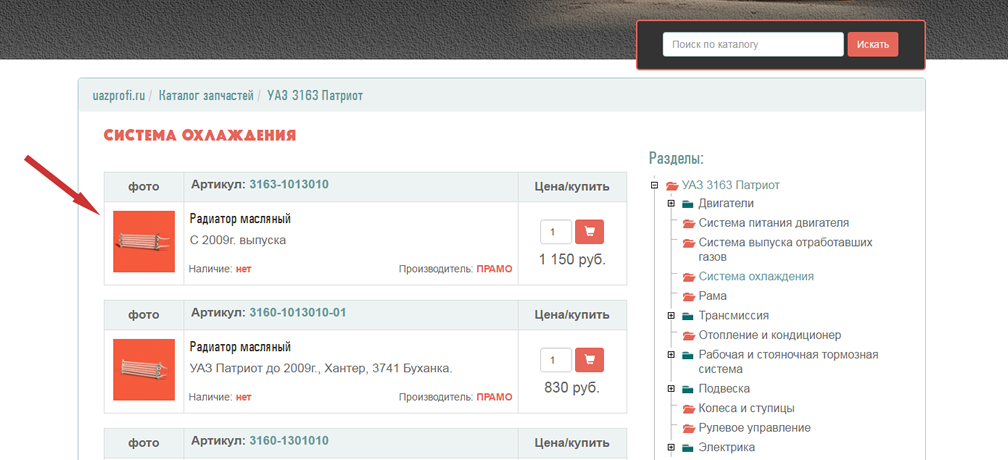Click folder icon beside Рабочая и стояночная тормозная
The image size is (1008, 460).
pyautogui.click(x=688, y=355)
